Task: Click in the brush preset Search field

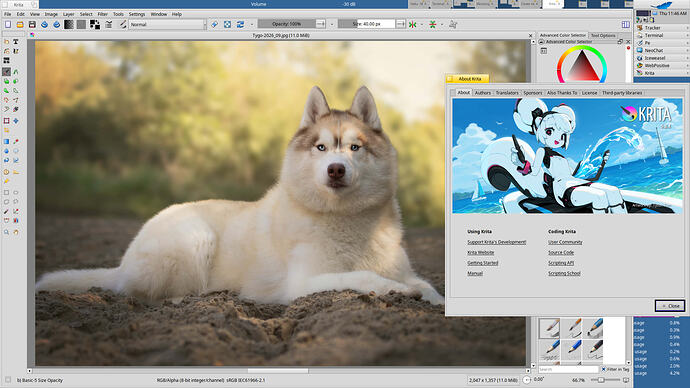Action: (x=569, y=370)
